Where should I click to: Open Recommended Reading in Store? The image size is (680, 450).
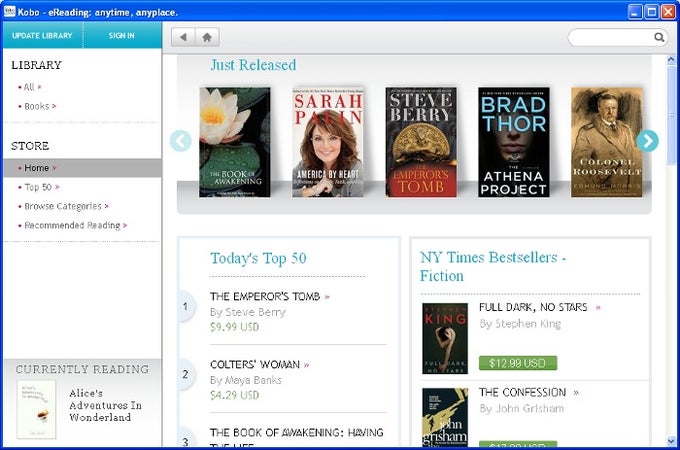point(72,225)
